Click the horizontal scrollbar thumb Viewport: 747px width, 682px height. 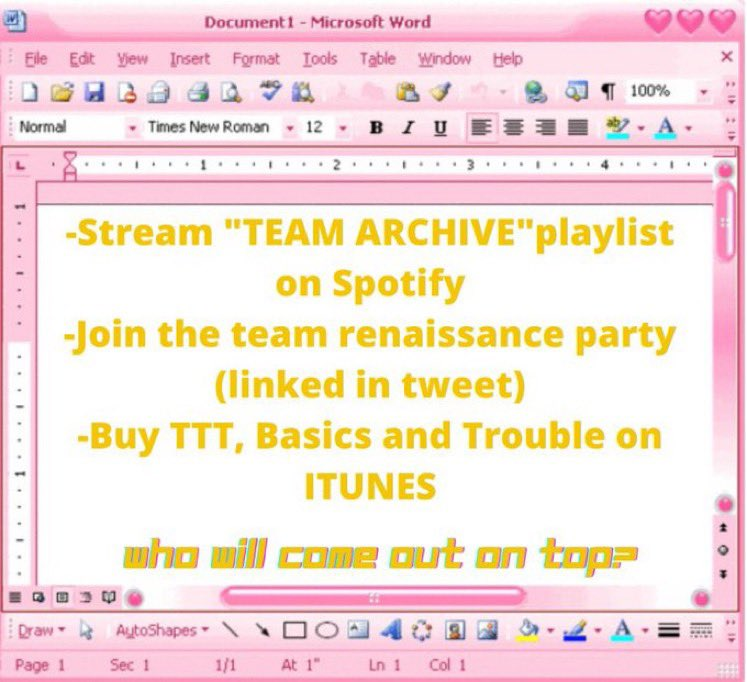point(374,597)
